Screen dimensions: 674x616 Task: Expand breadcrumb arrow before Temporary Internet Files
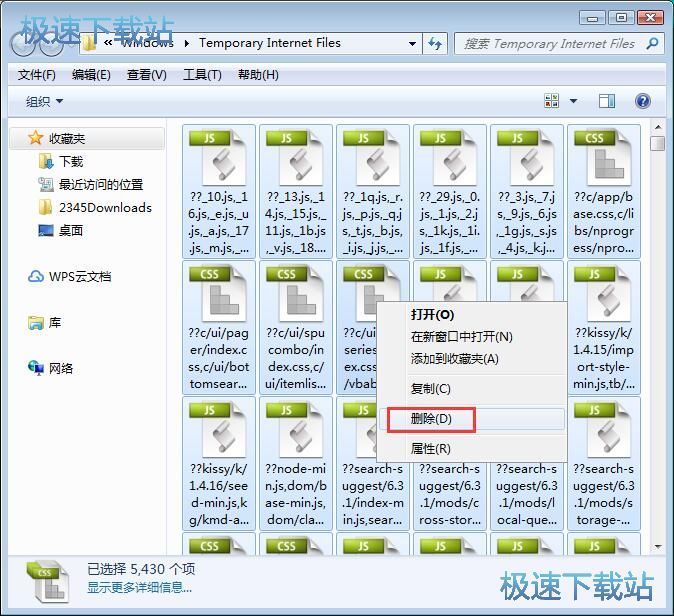coord(187,43)
